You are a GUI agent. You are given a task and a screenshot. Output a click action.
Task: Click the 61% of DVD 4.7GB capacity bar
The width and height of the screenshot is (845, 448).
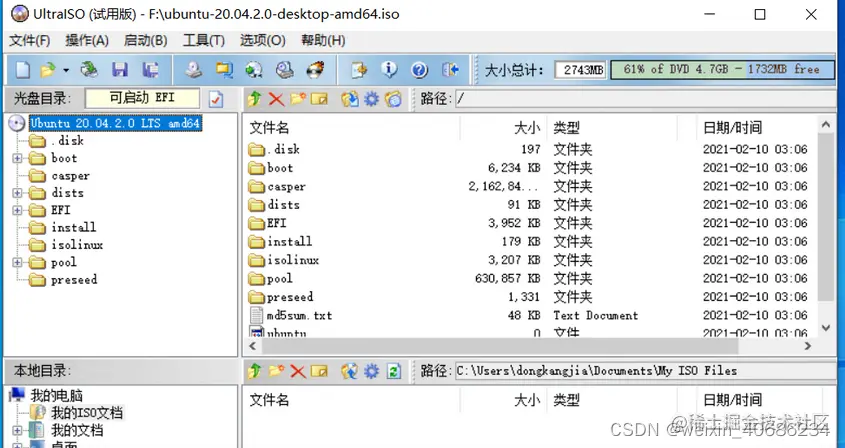tap(722, 70)
